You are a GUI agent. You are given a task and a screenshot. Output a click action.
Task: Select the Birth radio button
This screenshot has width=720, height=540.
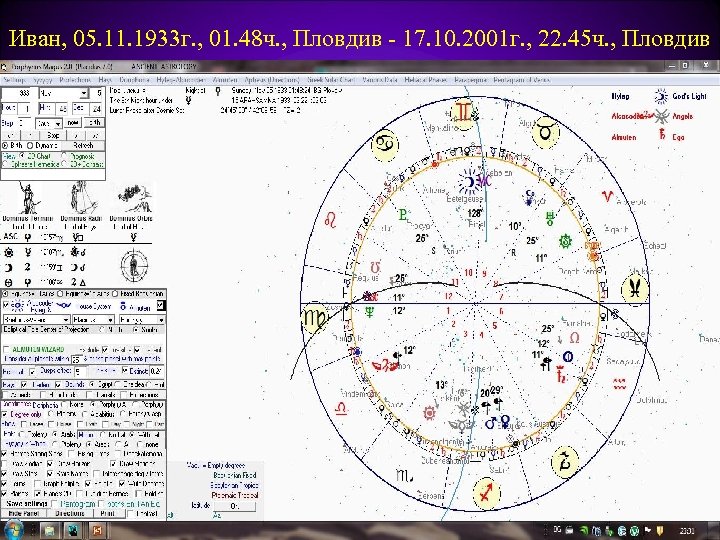(x=5, y=146)
